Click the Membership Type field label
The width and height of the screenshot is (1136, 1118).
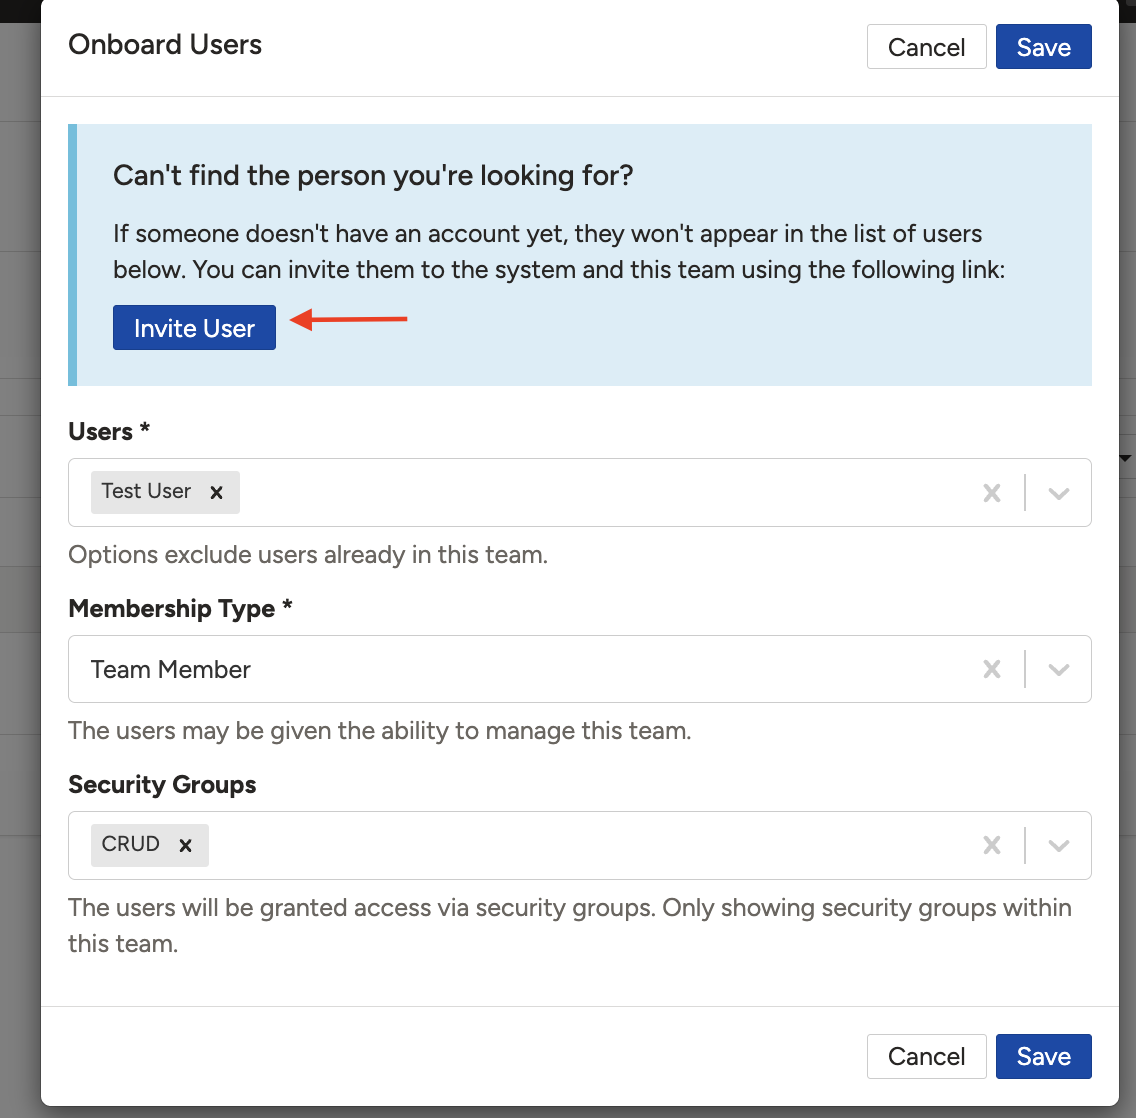pos(180,609)
